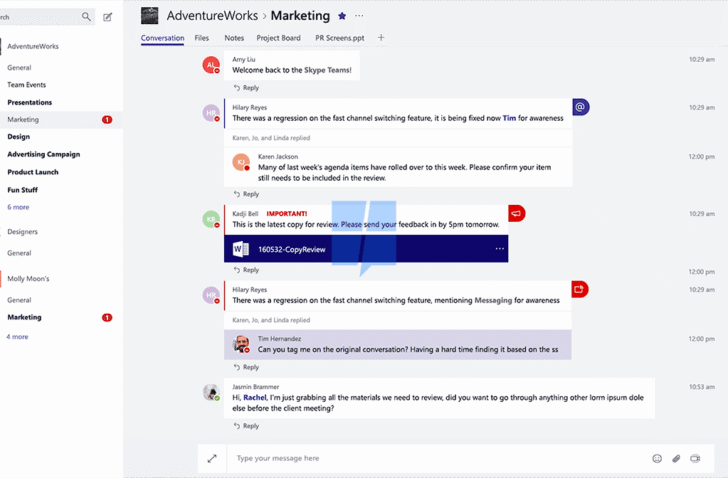Reply to Kadji Bell's important message
Screen dimensions: 728x478
tap(247, 270)
